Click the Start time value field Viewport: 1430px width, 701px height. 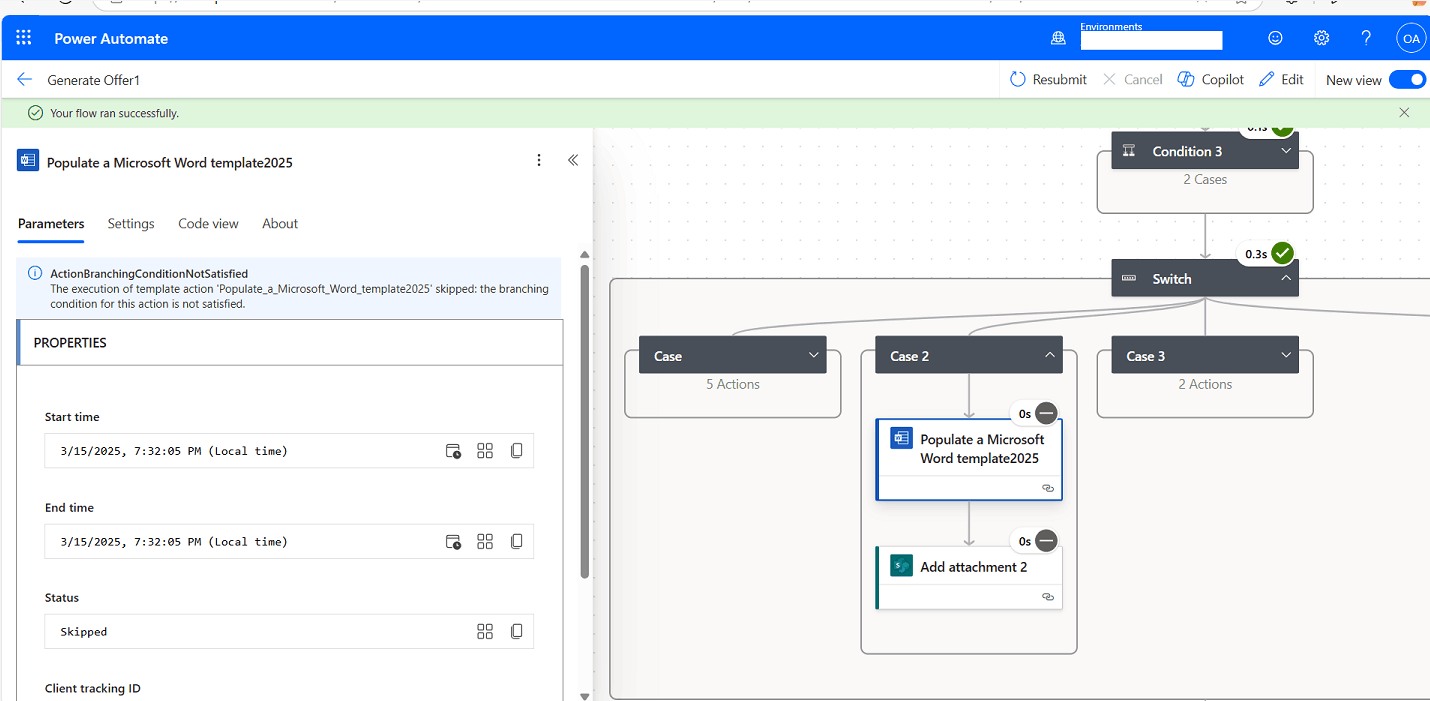point(289,451)
